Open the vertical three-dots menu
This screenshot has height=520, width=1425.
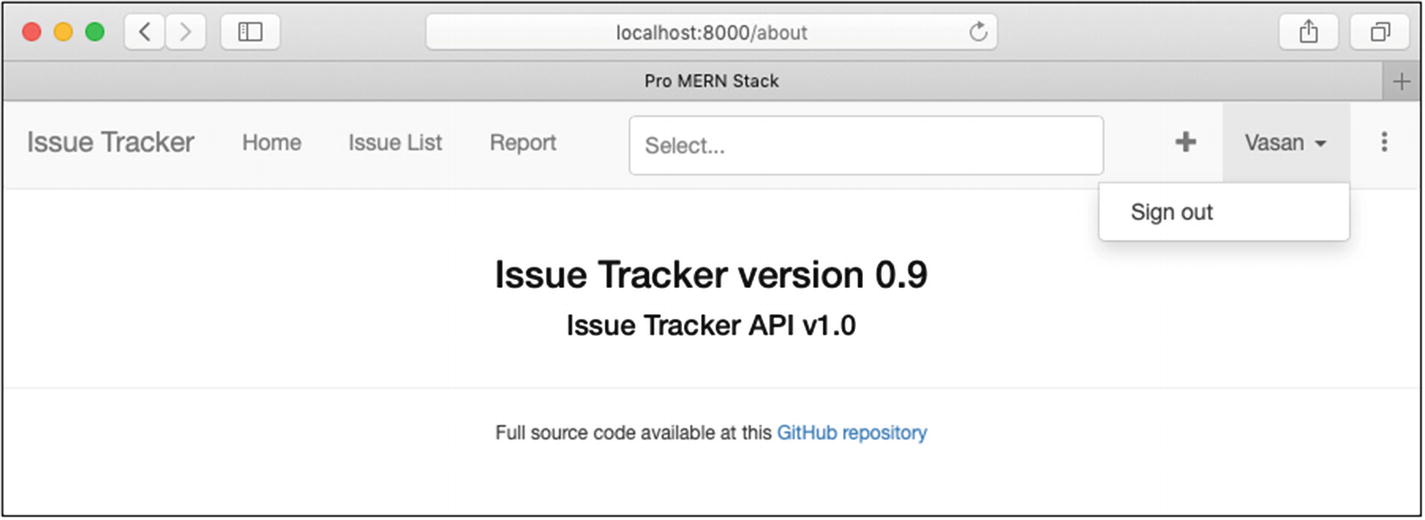pos(1384,142)
